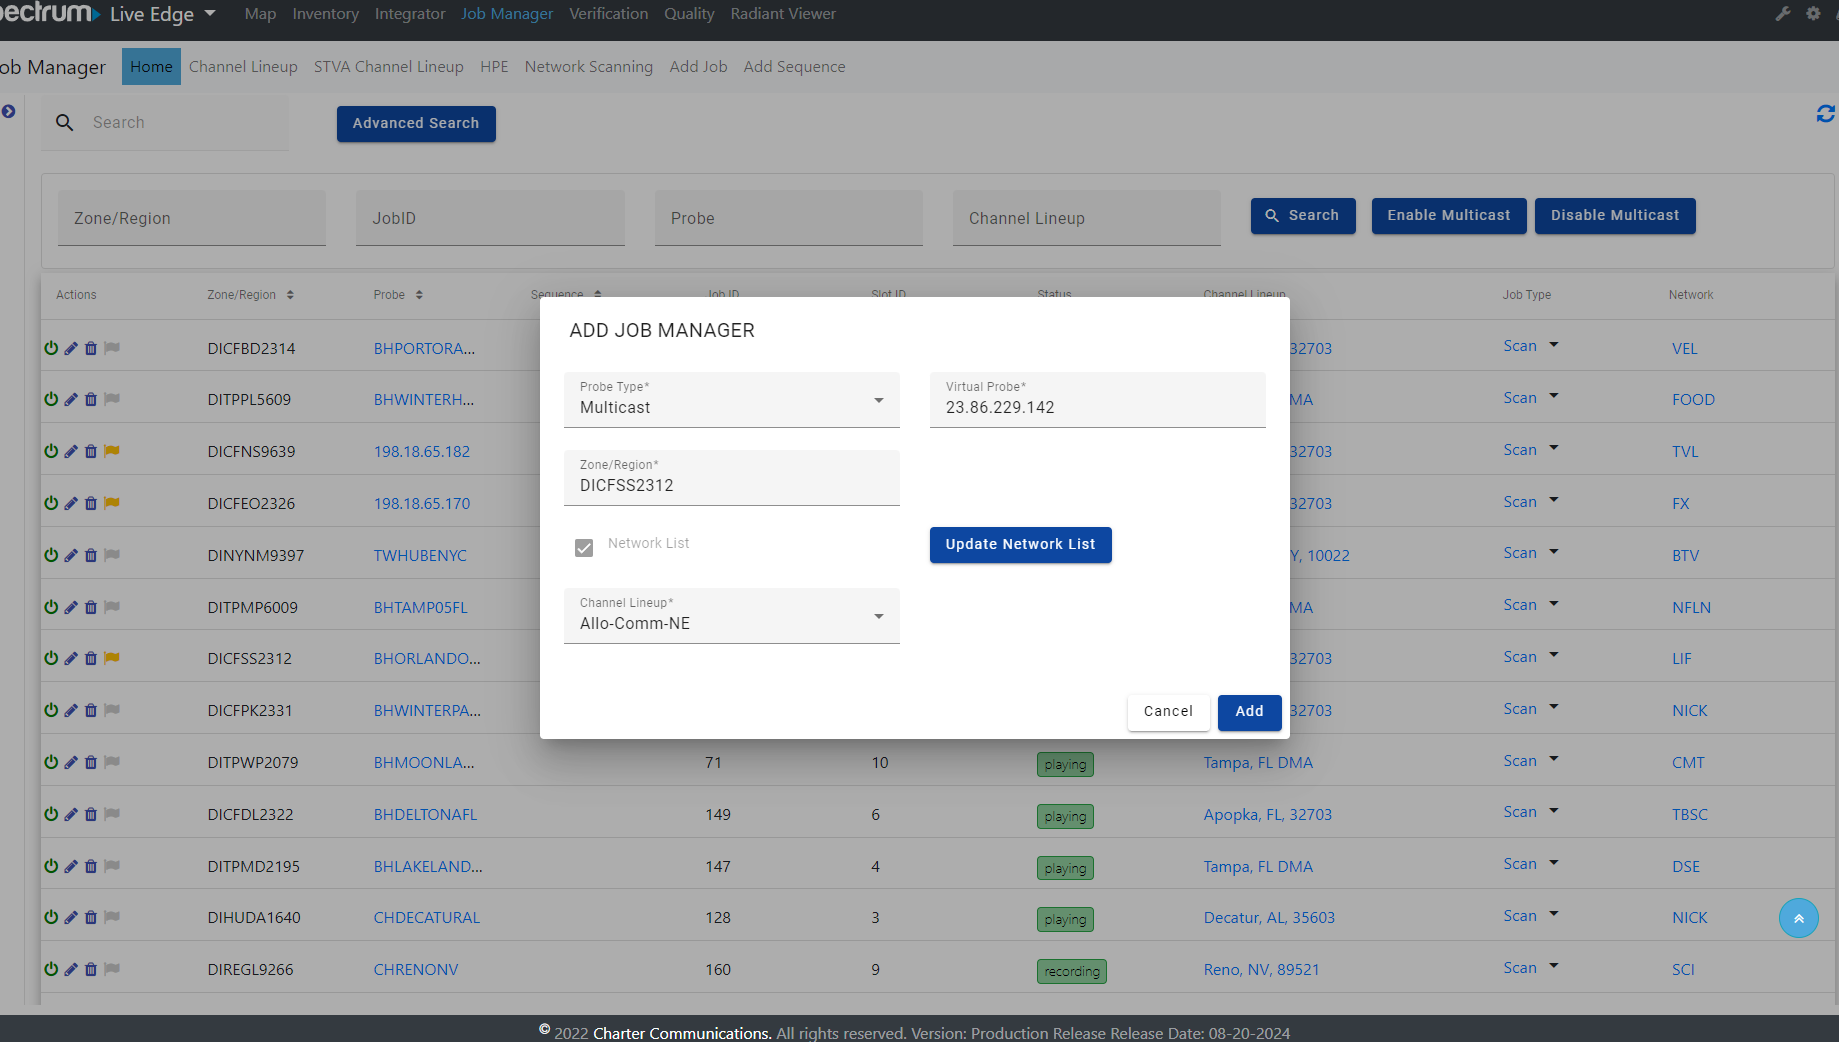Click the Zone/Region field in dialog
This screenshot has width=1839, height=1042.
tap(732, 478)
